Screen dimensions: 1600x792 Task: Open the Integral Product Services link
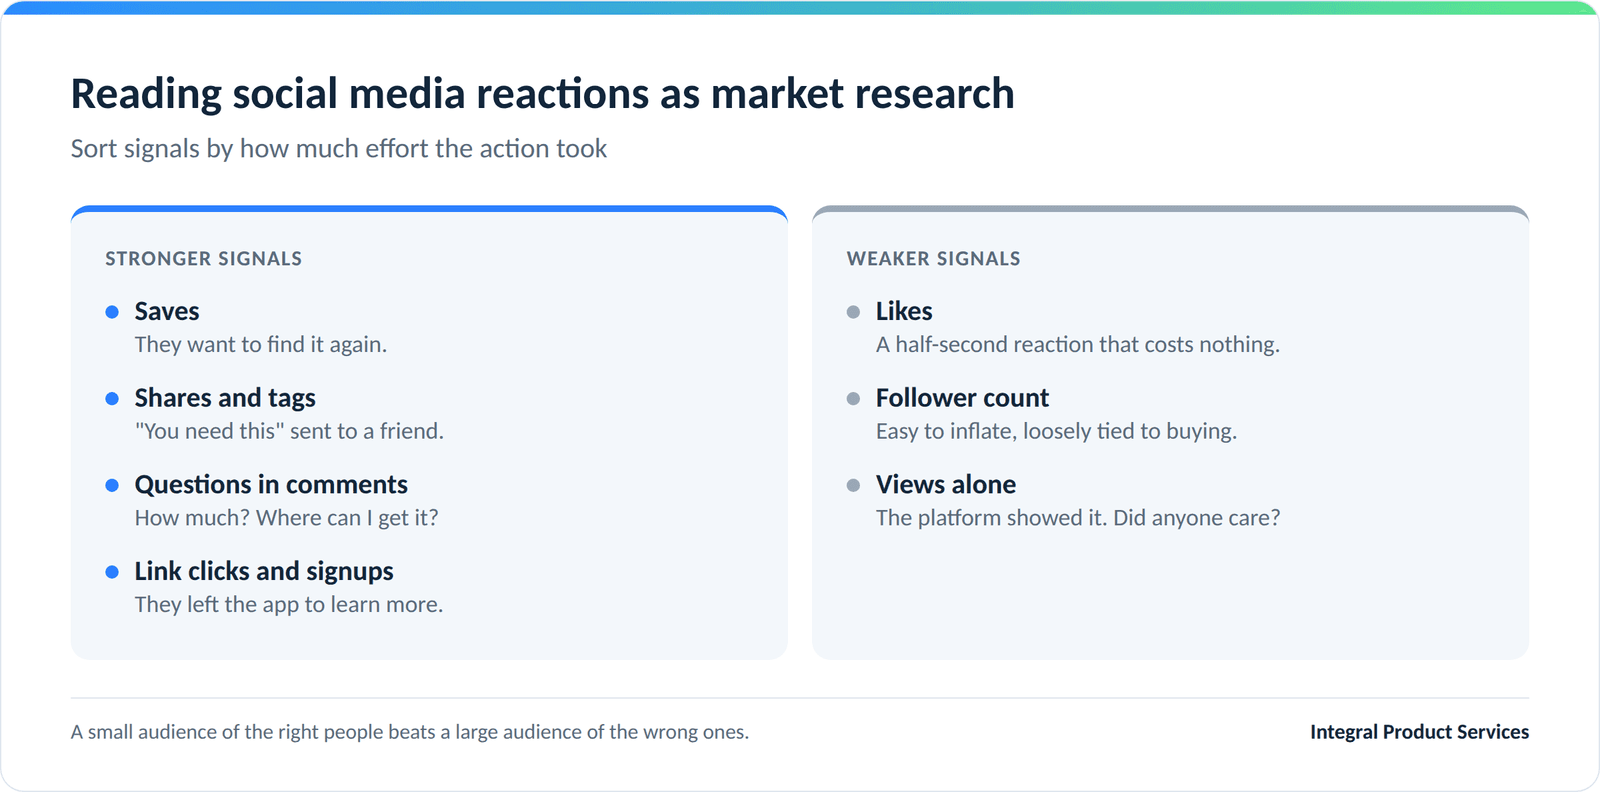pos(1419,732)
